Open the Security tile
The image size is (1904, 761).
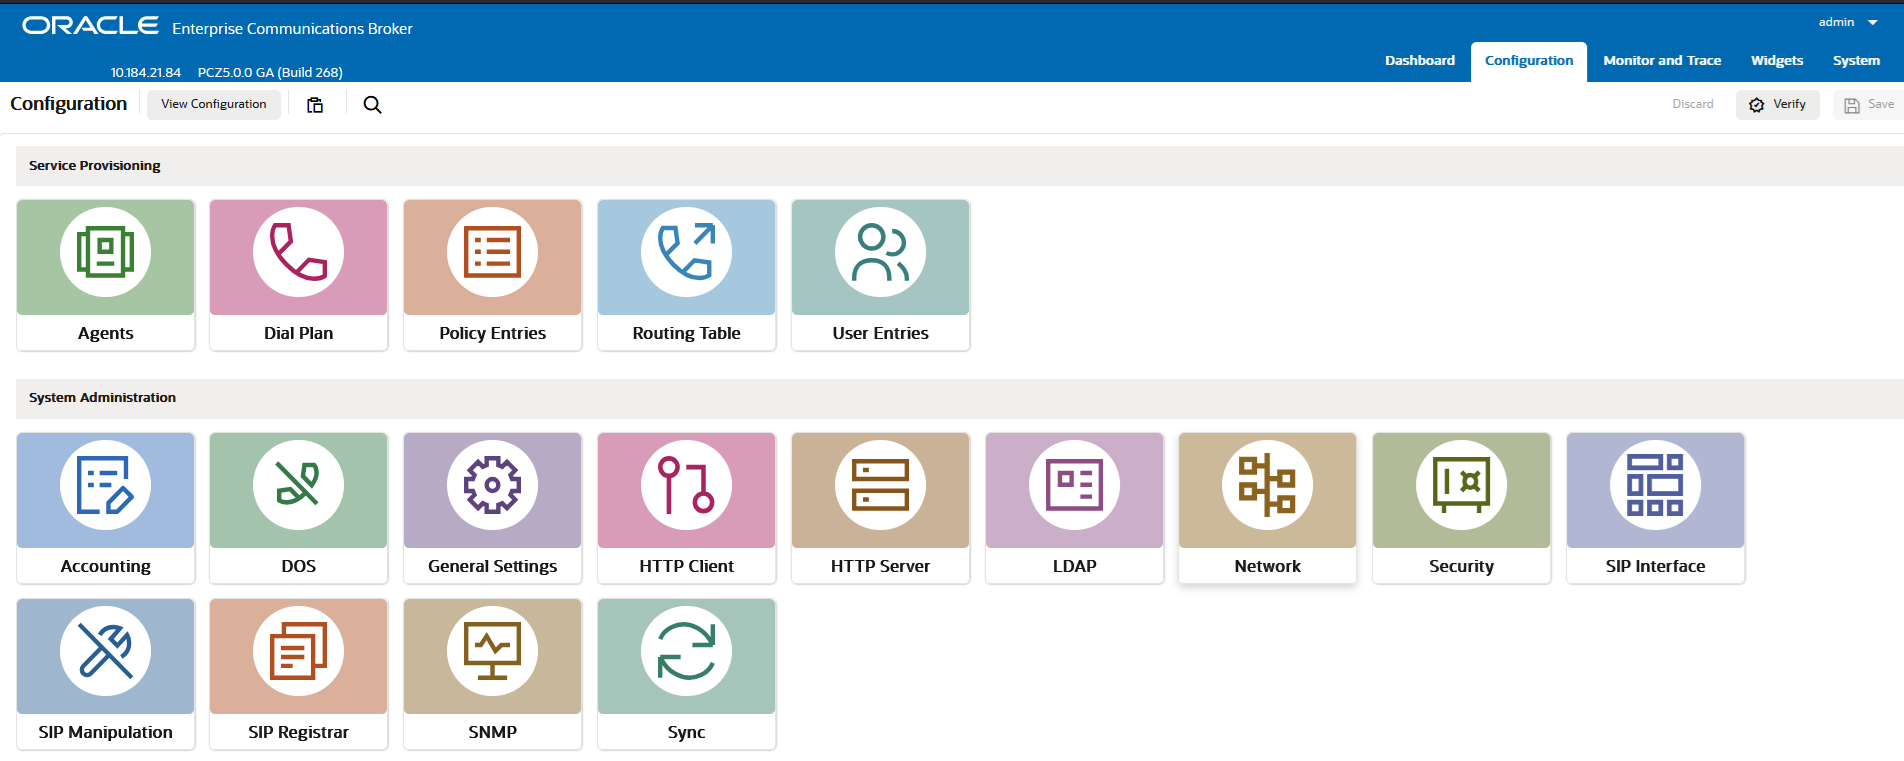[x=1462, y=508]
